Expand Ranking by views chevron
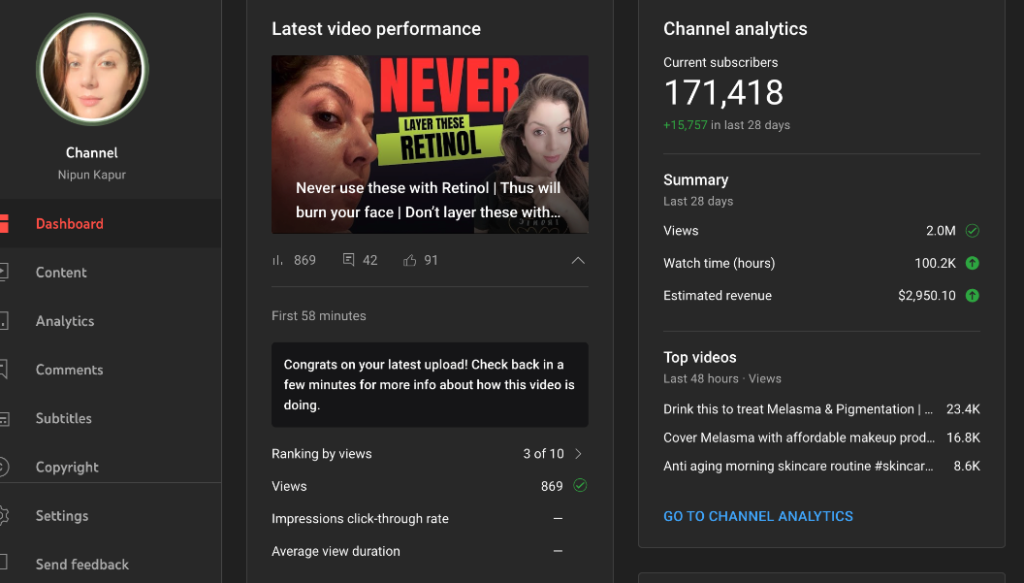This screenshot has width=1024, height=583. pyautogui.click(x=578, y=454)
